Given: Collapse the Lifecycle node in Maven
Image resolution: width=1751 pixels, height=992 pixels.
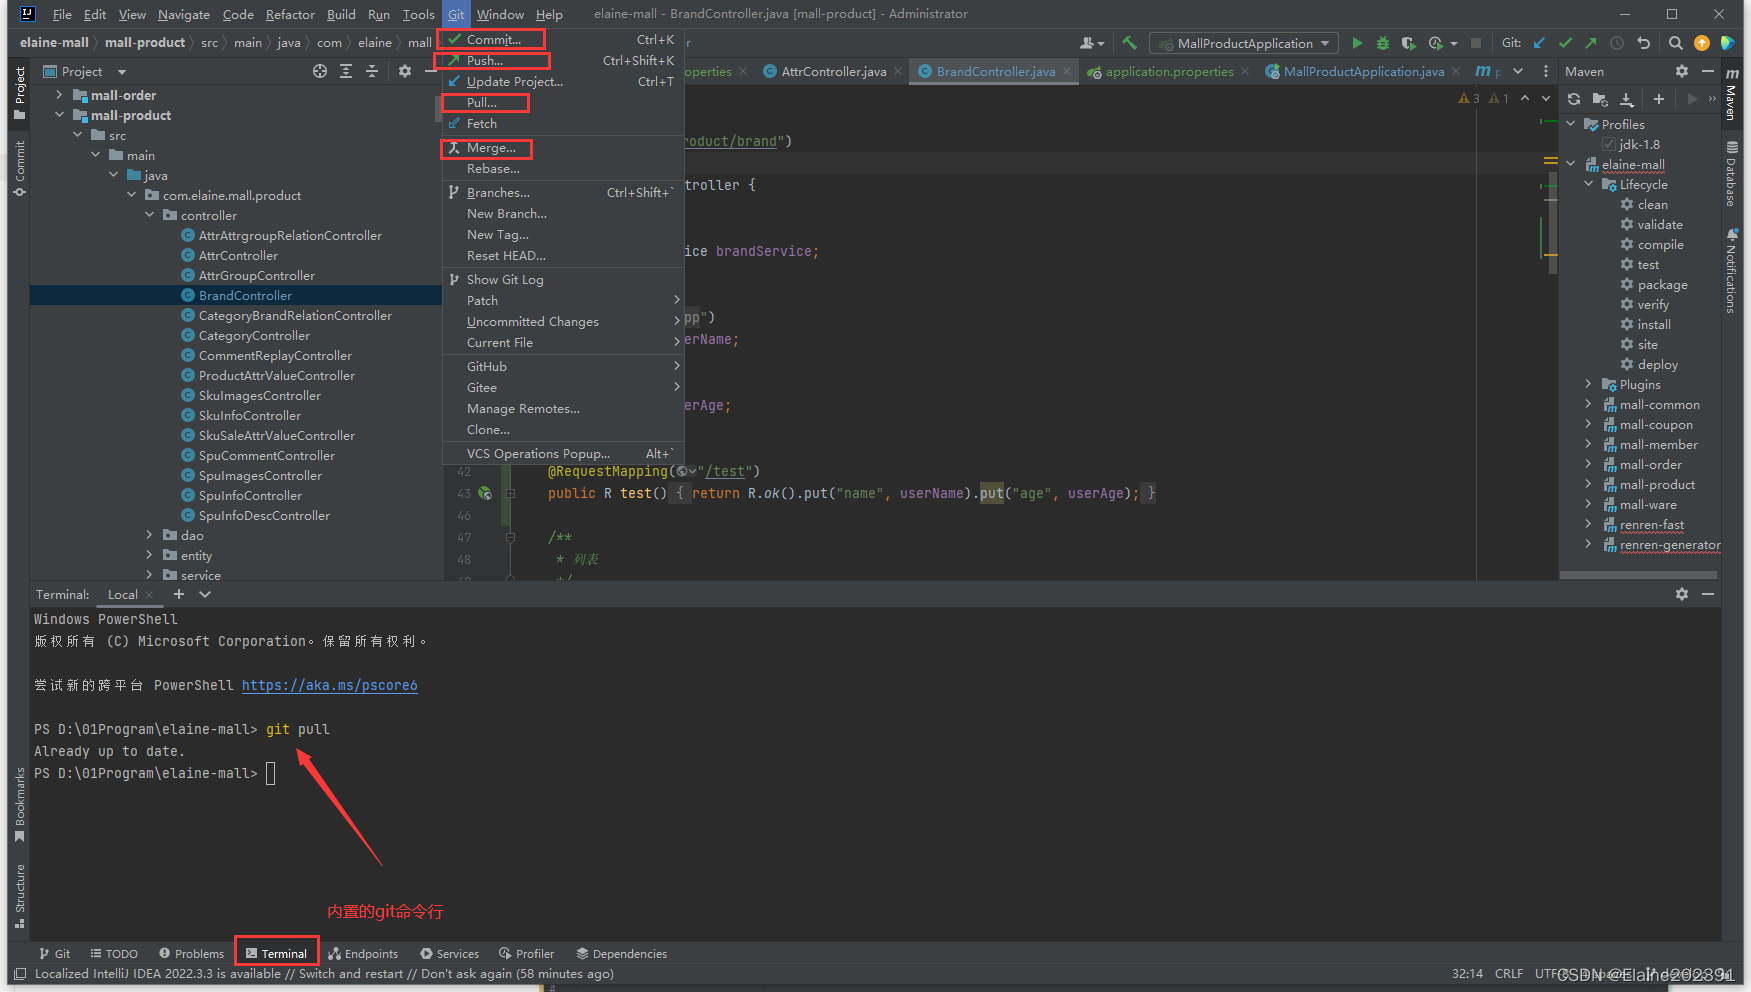Looking at the screenshot, I should tap(1589, 184).
